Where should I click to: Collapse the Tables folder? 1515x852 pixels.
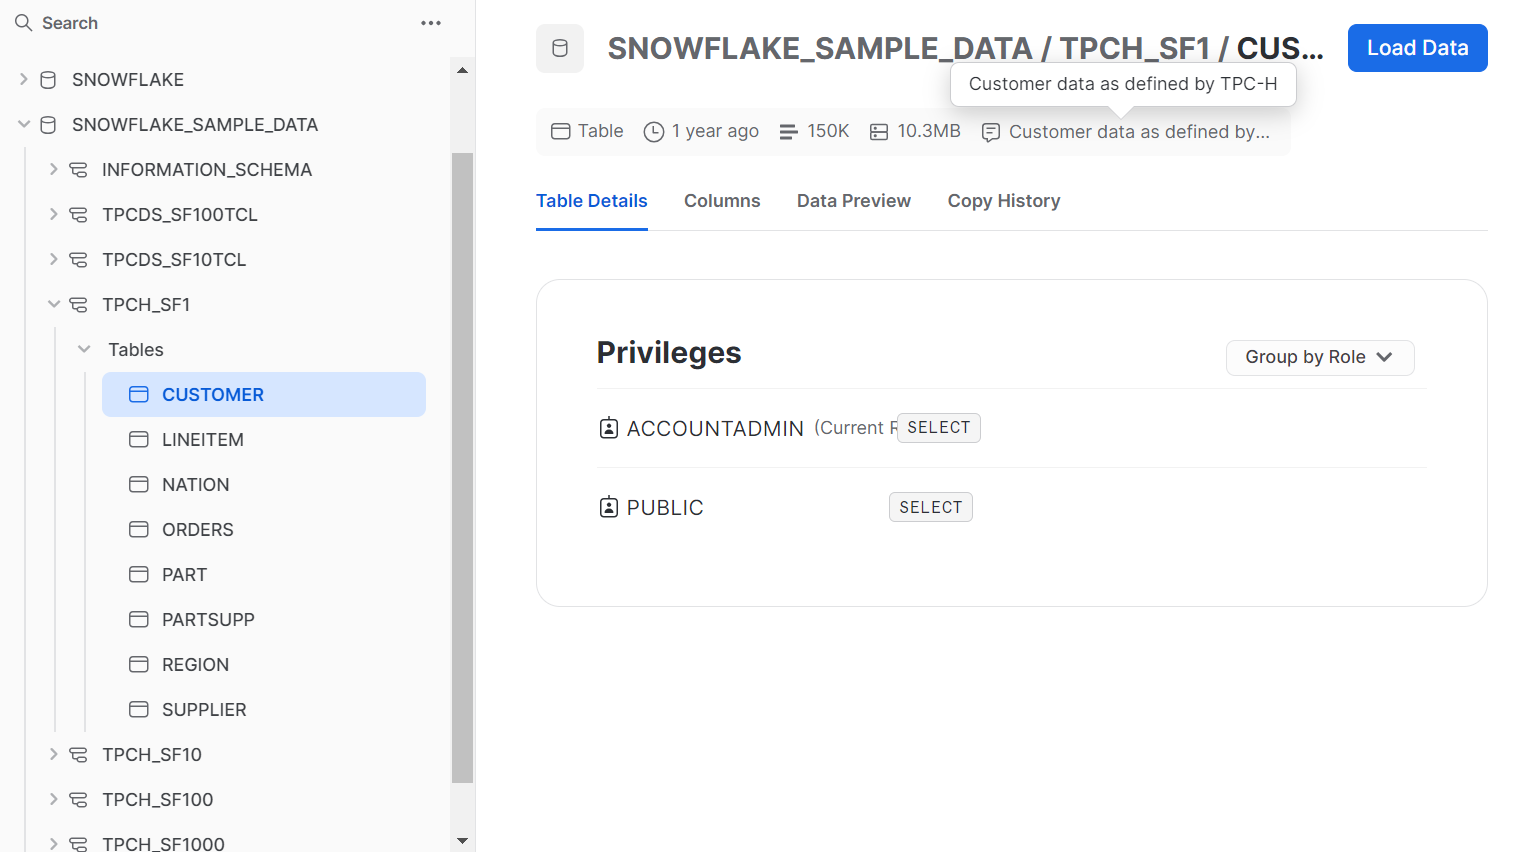pos(84,349)
